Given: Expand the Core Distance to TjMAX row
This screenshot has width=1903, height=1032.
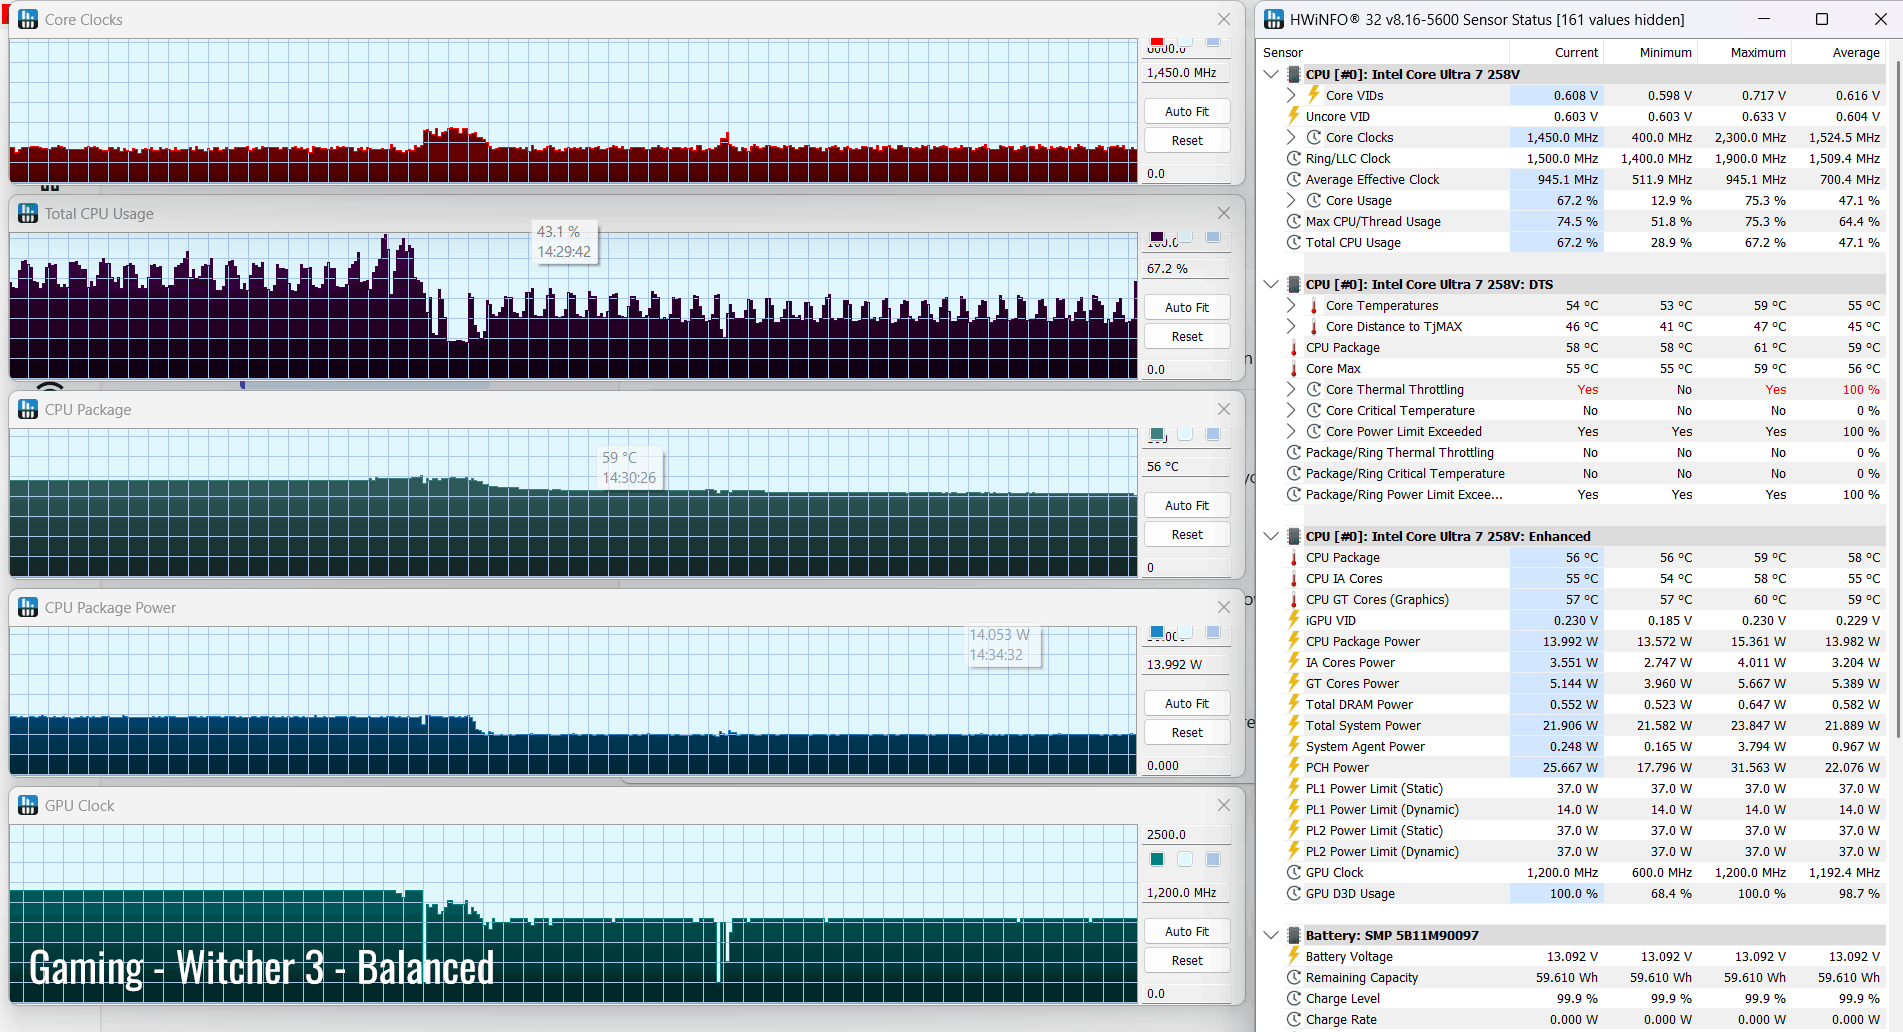Looking at the screenshot, I should click(x=1291, y=326).
